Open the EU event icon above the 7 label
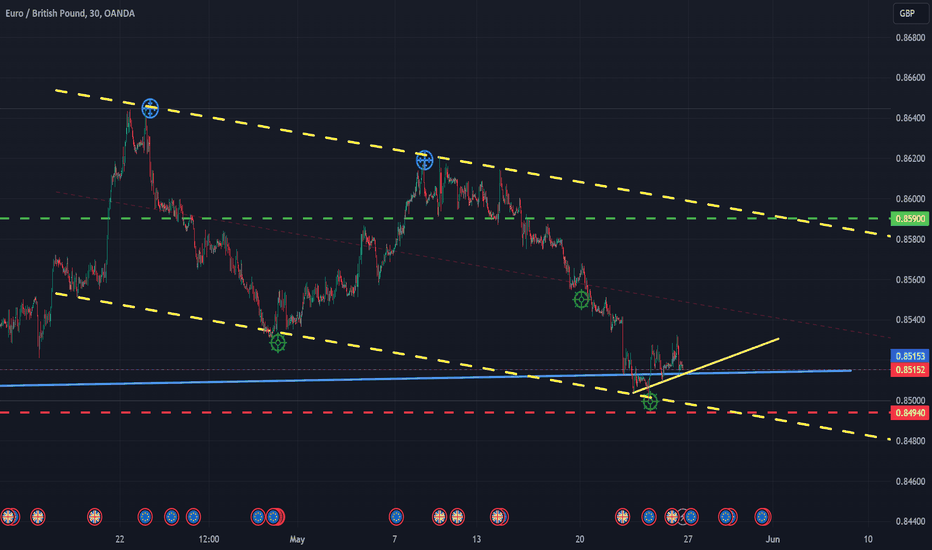This screenshot has height=550, width=932. click(x=396, y=517)
